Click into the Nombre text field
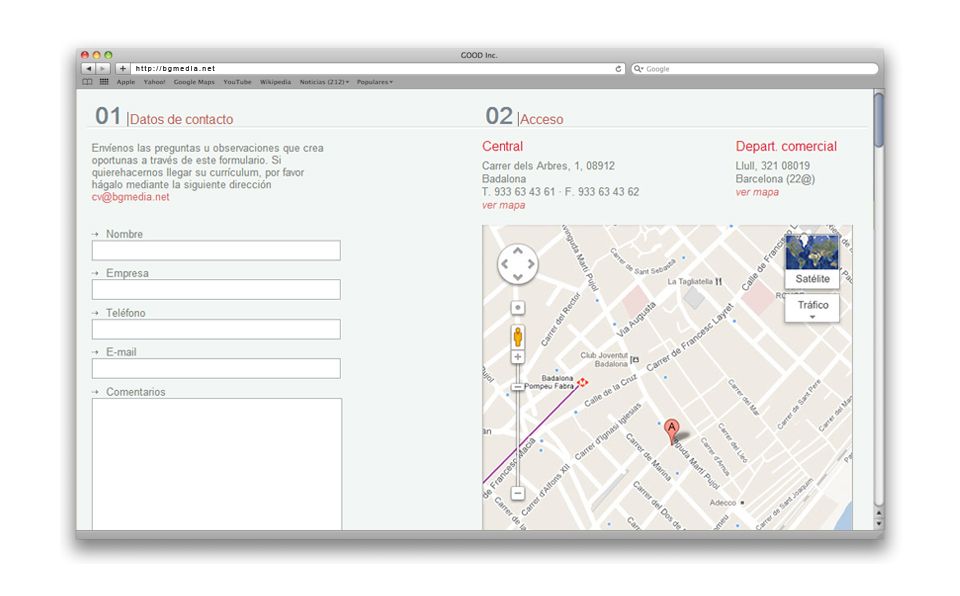Viewport: 960px width, 596px height. point(216,251)
